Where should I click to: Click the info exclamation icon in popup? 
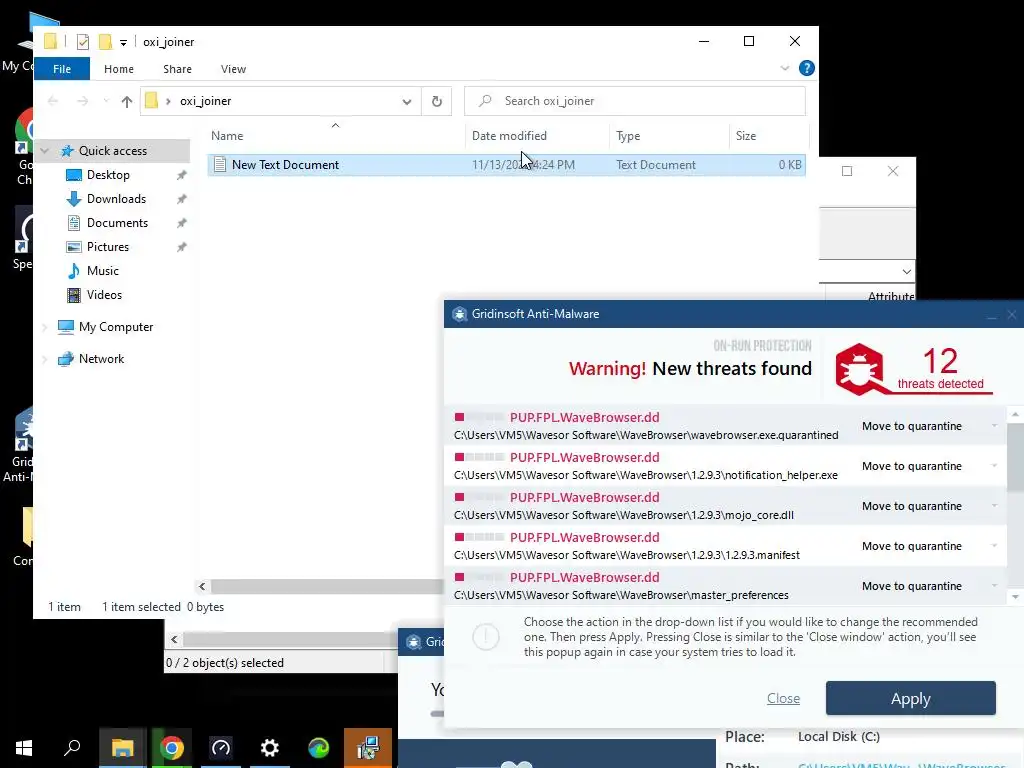pyautogui.click(x=486, y=636)
